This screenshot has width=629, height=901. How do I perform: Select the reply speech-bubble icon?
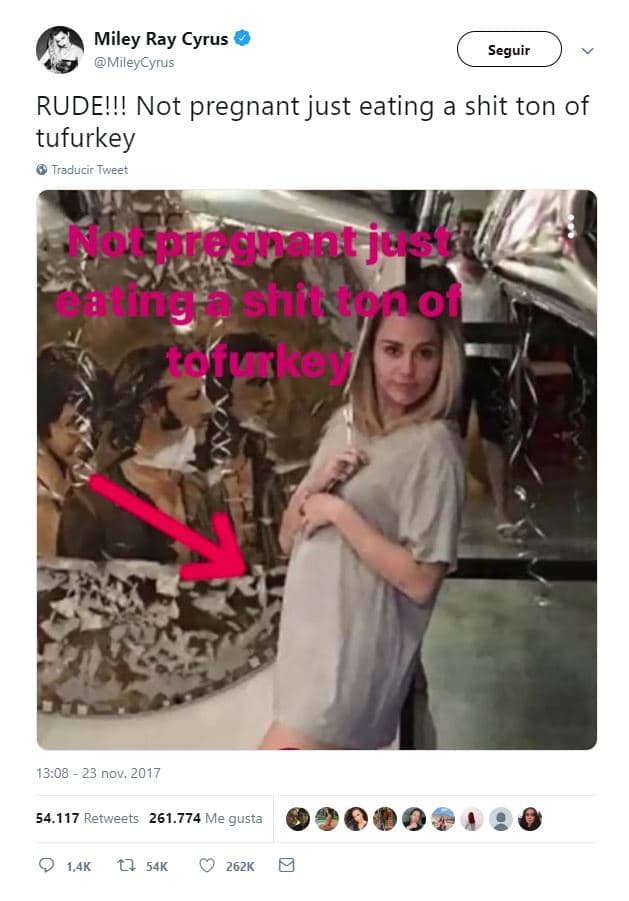coord(45,865)
